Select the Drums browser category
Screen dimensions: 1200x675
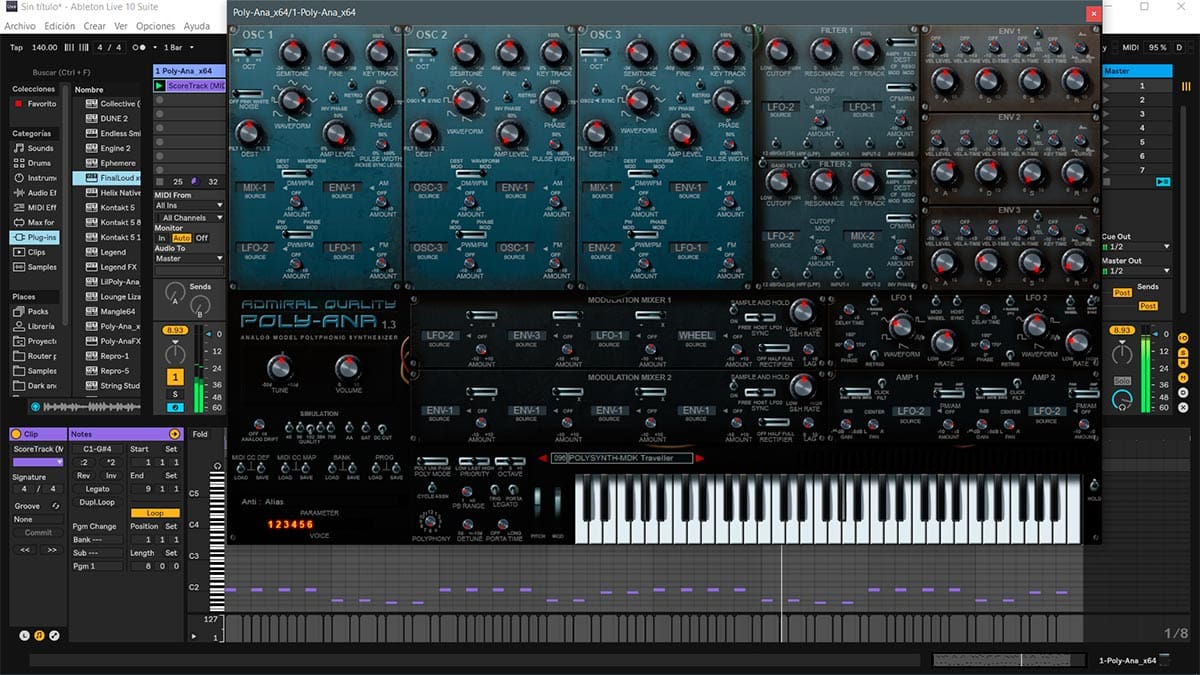pos(32,163)
